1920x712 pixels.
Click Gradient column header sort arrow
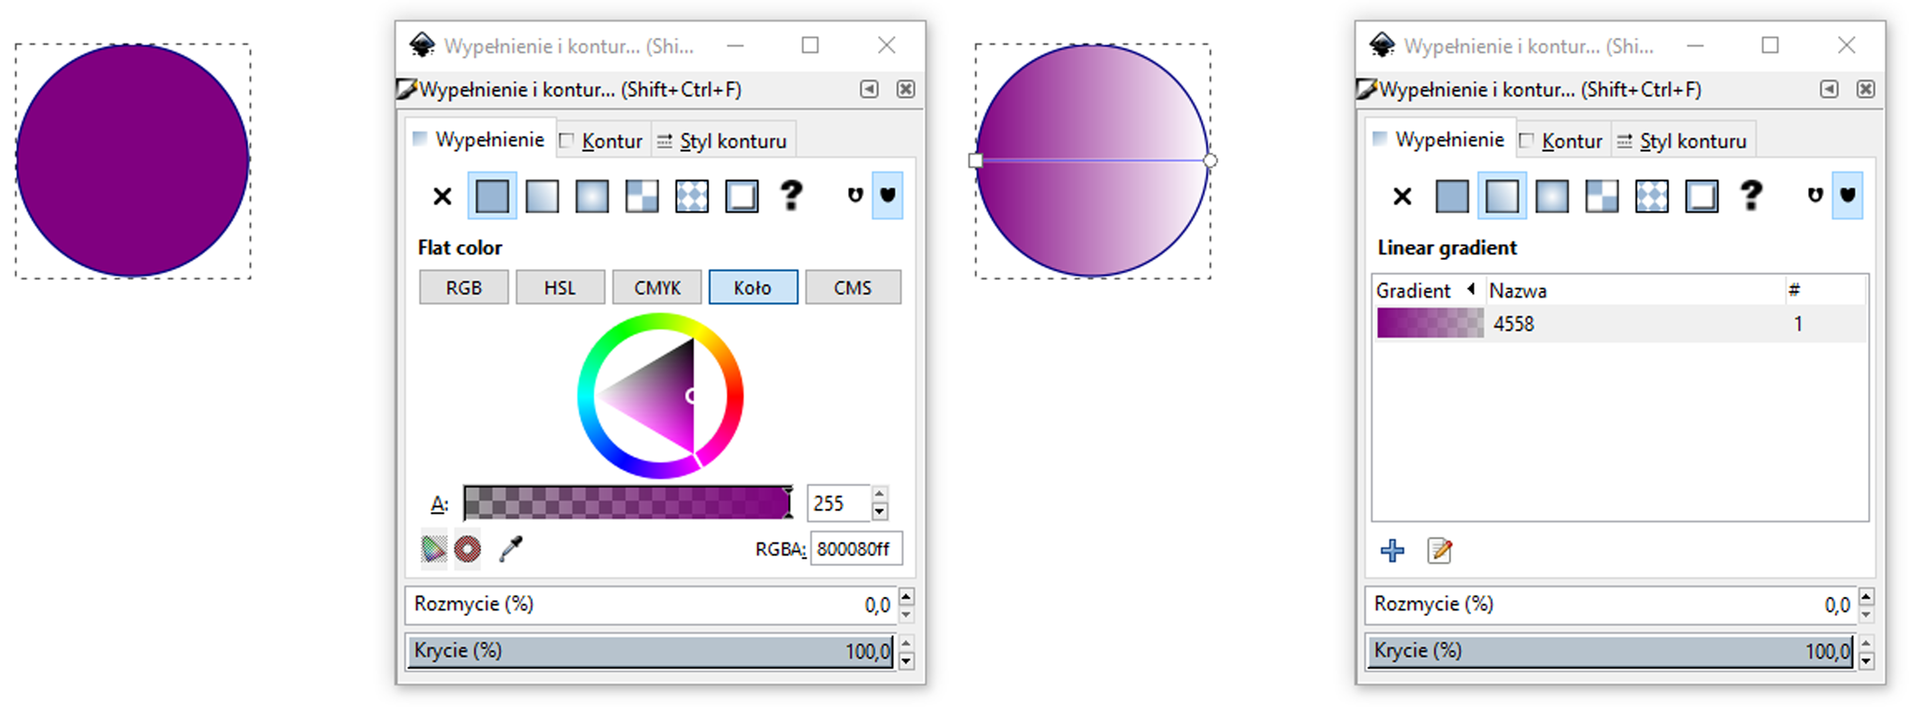(1471, 290)
